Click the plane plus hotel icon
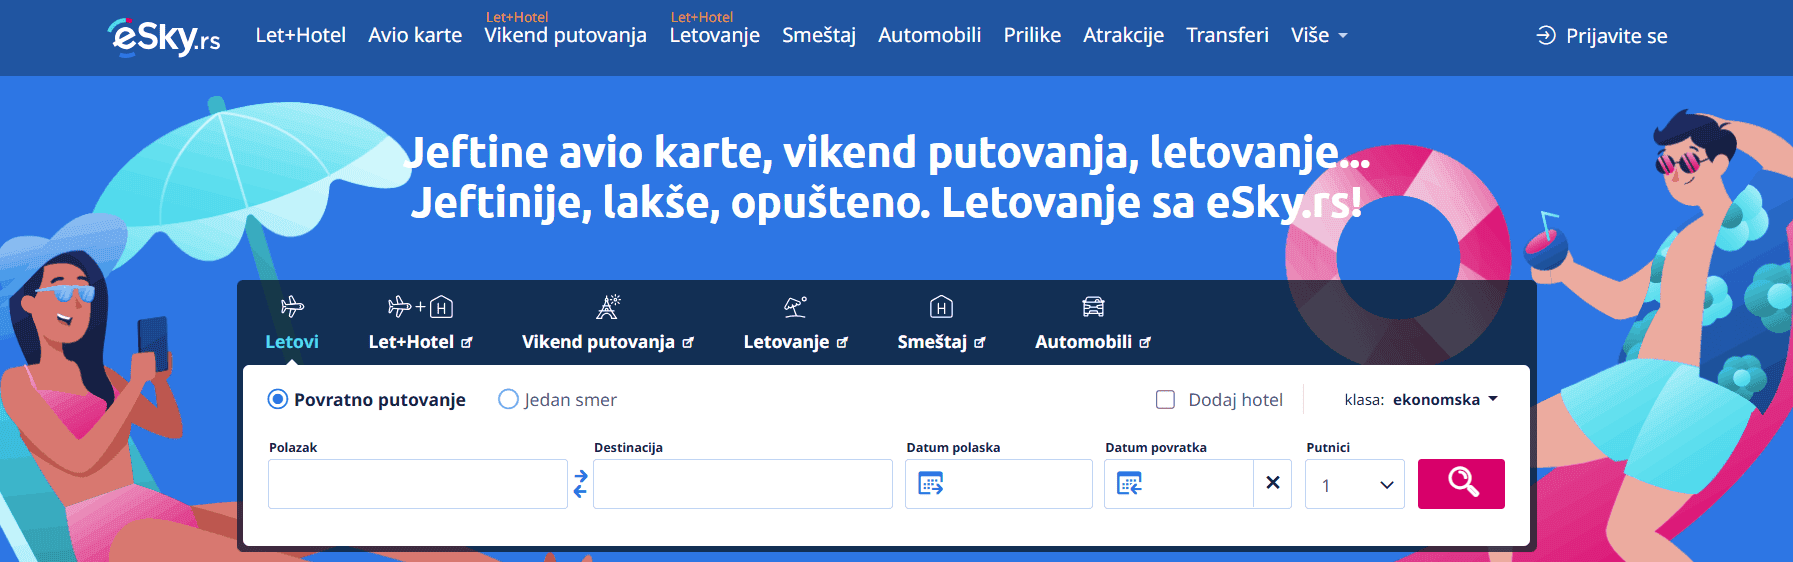Screen dimensions: 1793x562 420,306
